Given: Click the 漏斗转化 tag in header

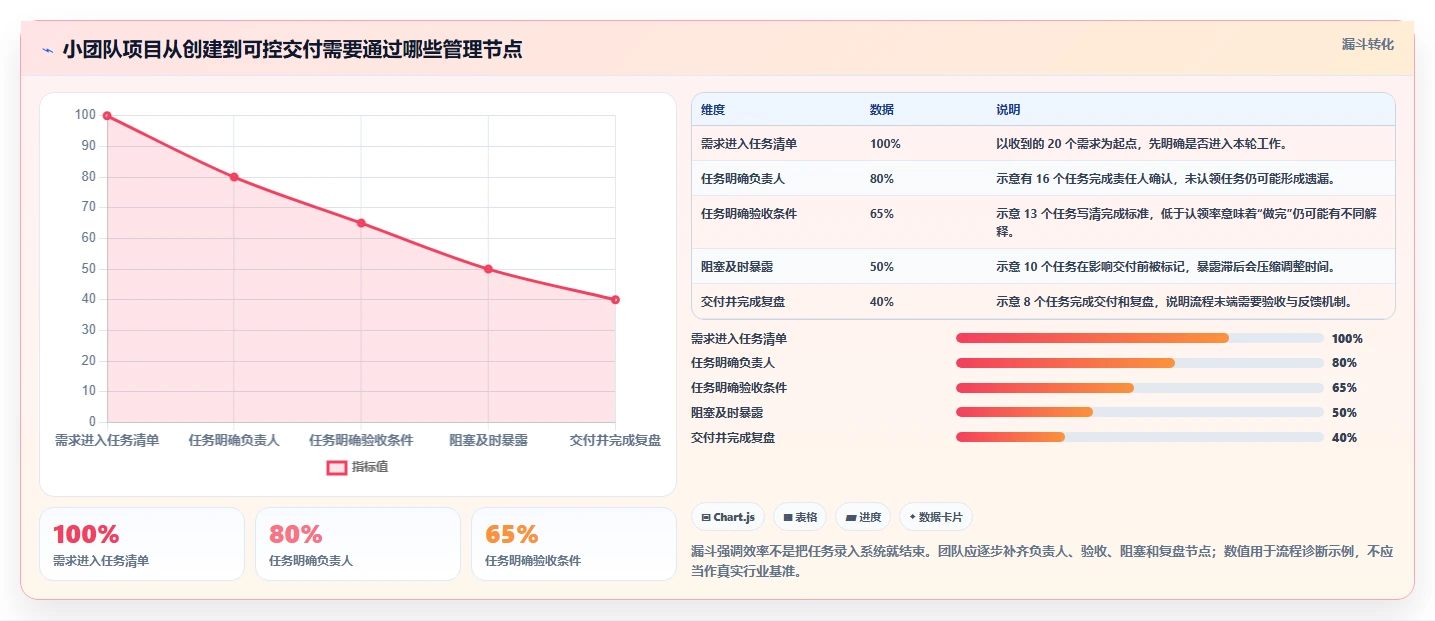Looking at the screenshot, I should point(1367,44).
